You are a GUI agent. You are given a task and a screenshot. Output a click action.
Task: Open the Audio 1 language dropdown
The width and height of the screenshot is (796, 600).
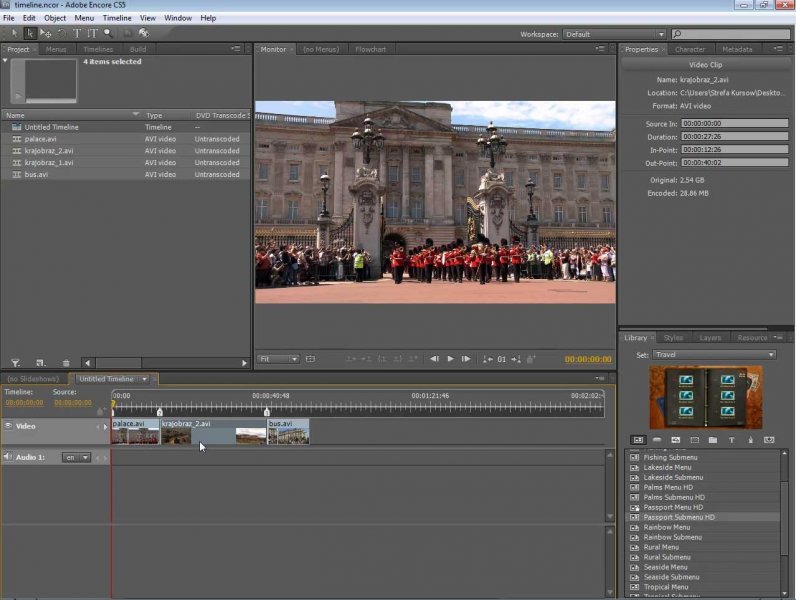[x=76, y=457]
